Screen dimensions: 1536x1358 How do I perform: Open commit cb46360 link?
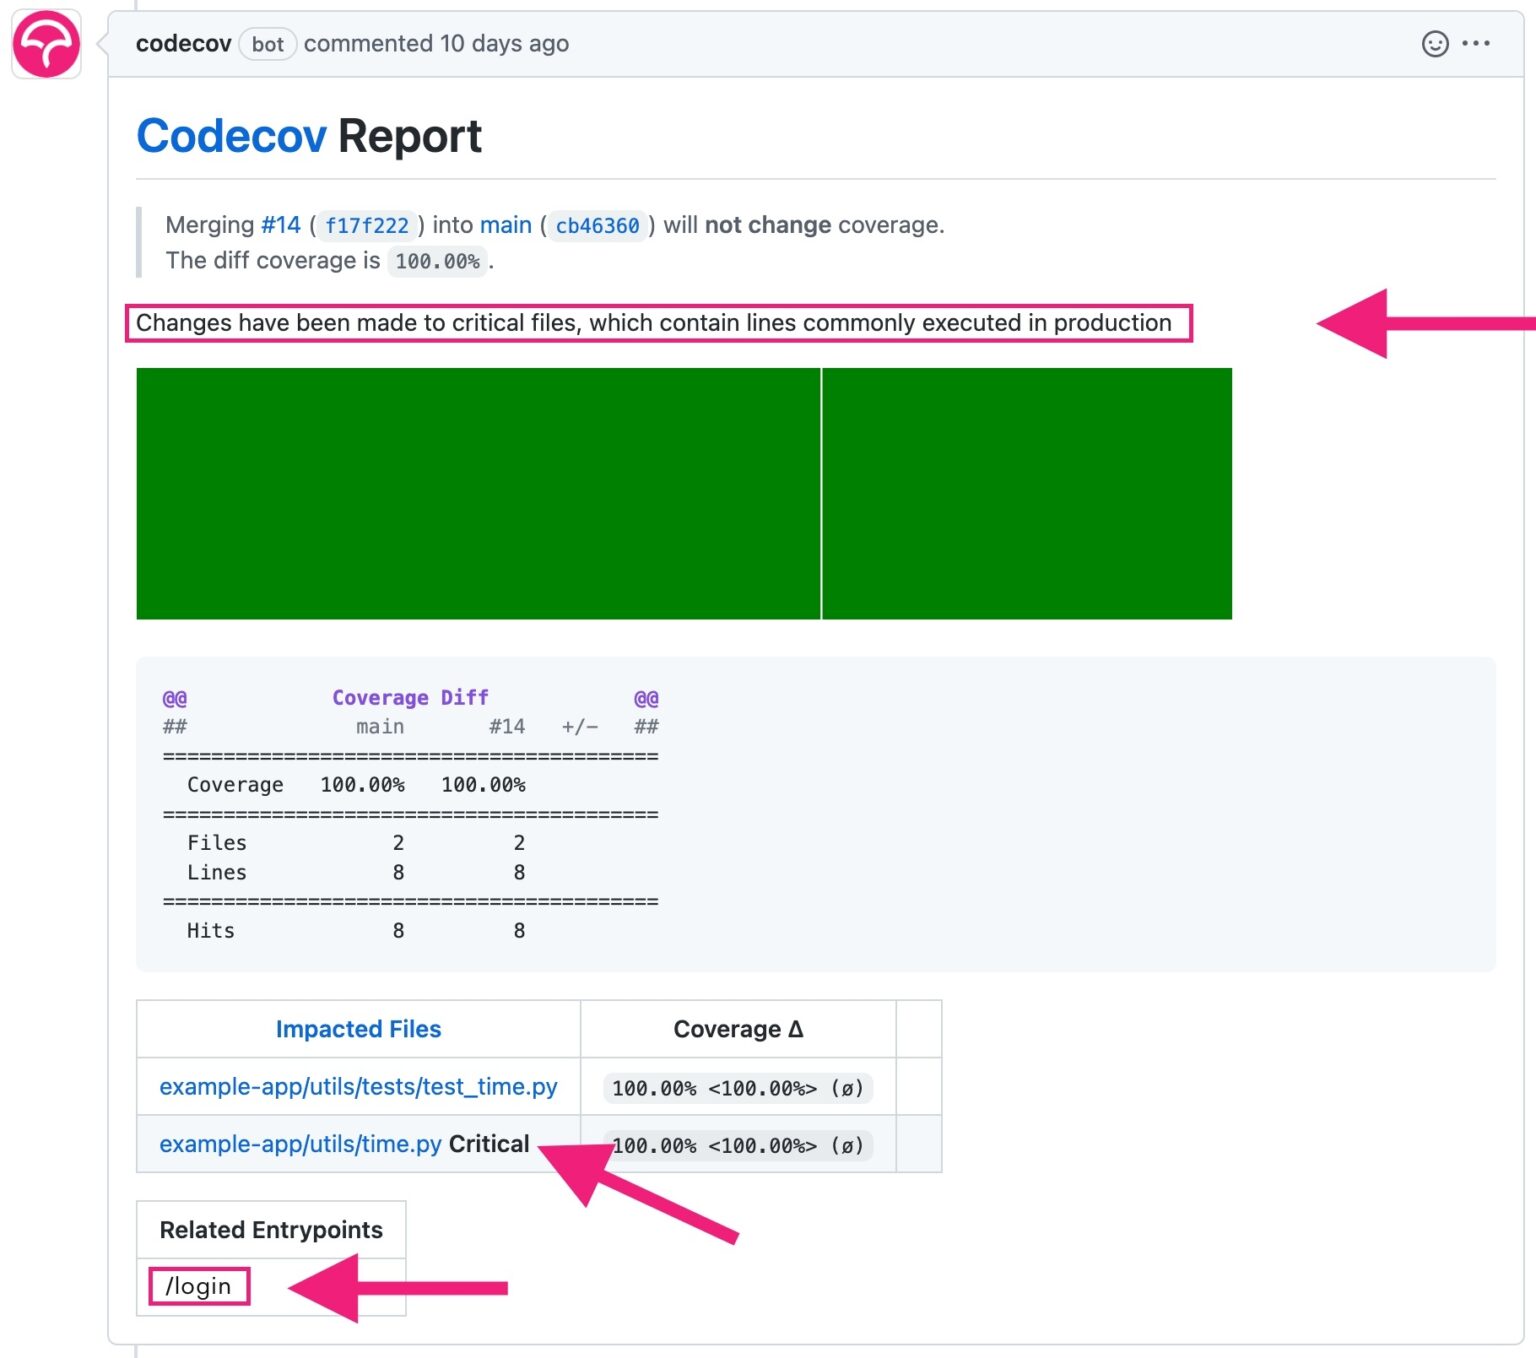(597, 226)
